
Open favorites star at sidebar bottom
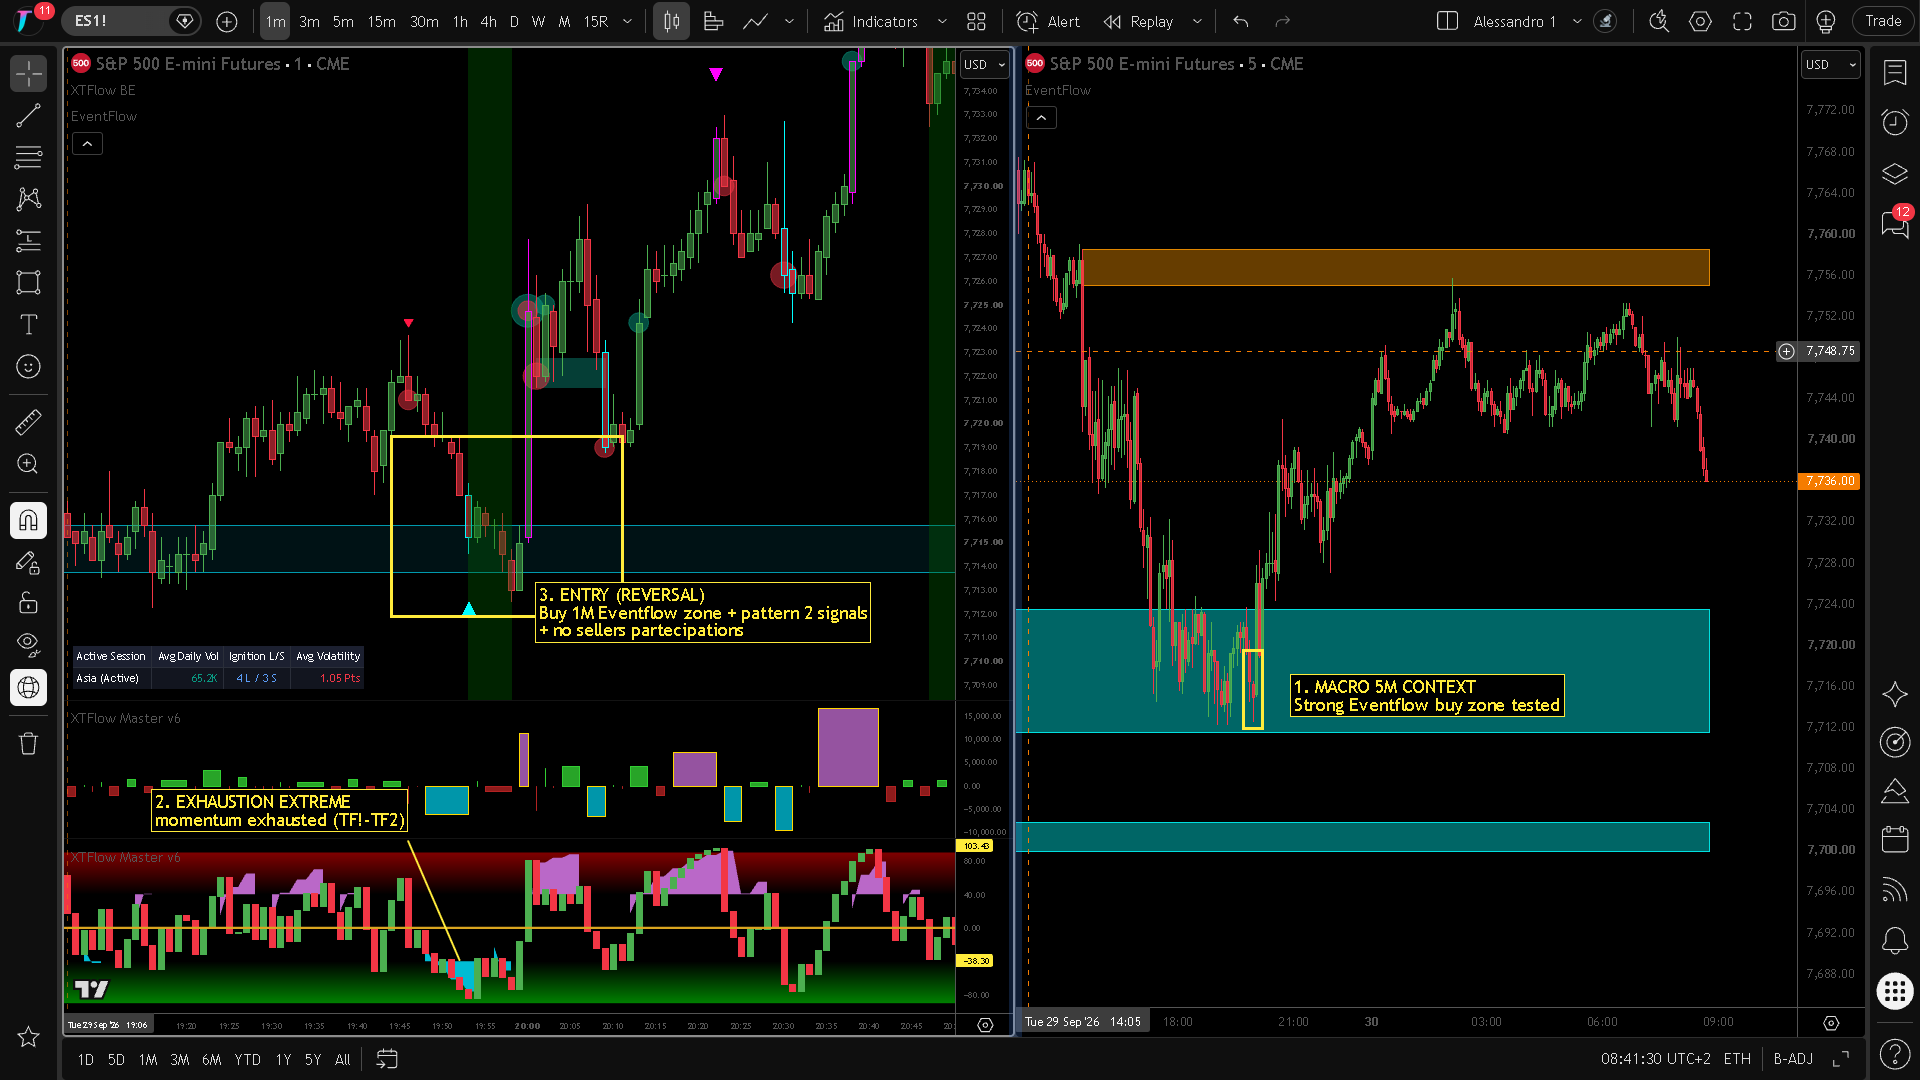(28, 1037)
